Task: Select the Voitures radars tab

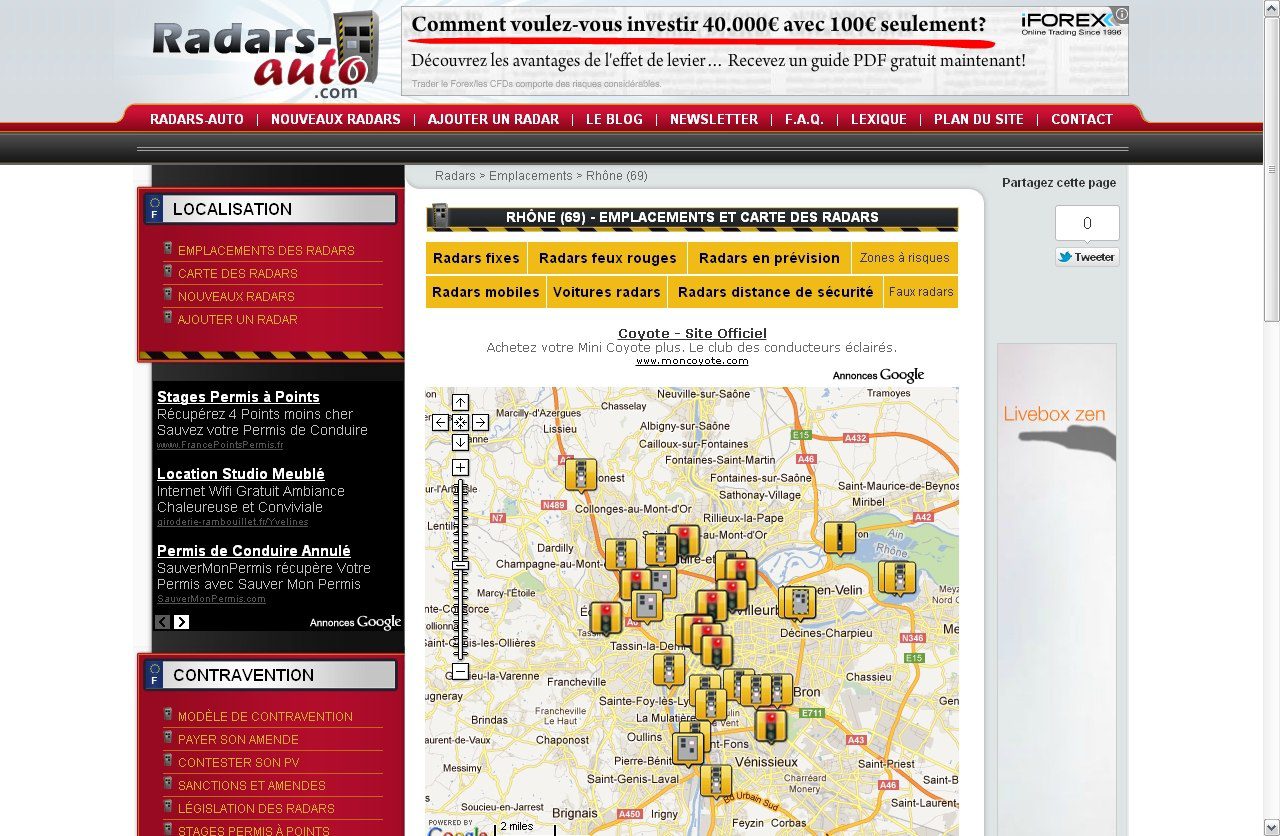Action: (606, 292)
